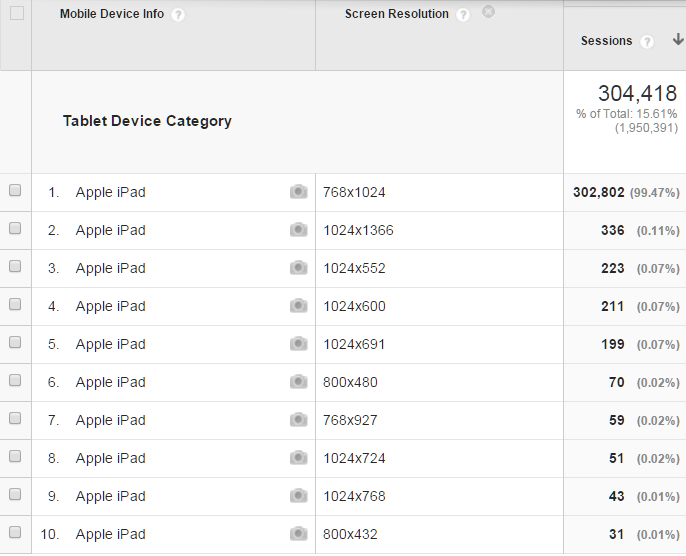
Task: Check the box for row 1 (768x1024)
Action: pos(15,190)
